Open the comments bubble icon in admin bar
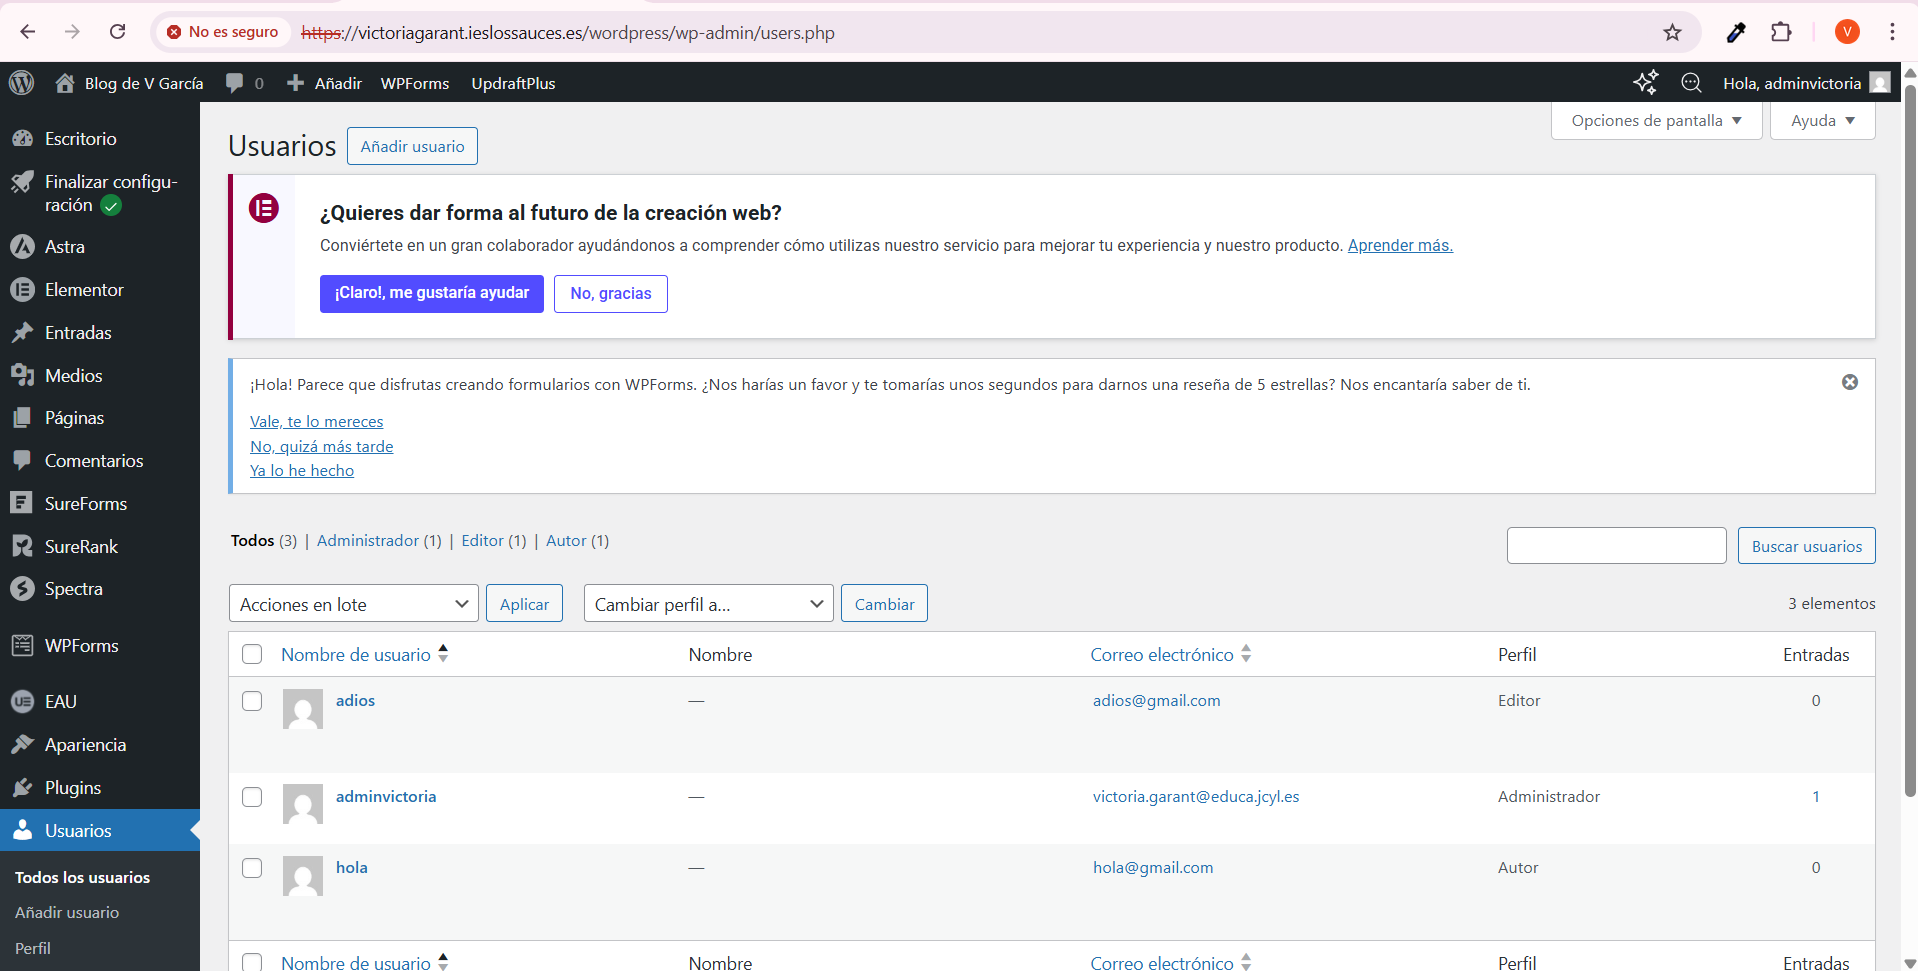 point(235,83)
